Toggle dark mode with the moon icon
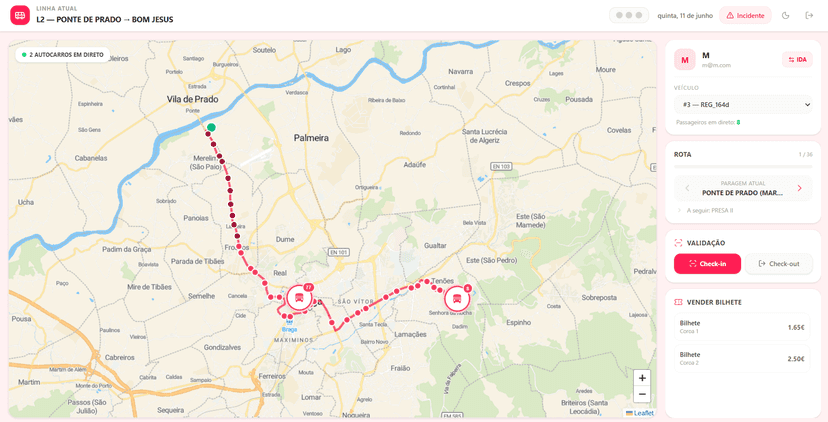 pos(786,15)
